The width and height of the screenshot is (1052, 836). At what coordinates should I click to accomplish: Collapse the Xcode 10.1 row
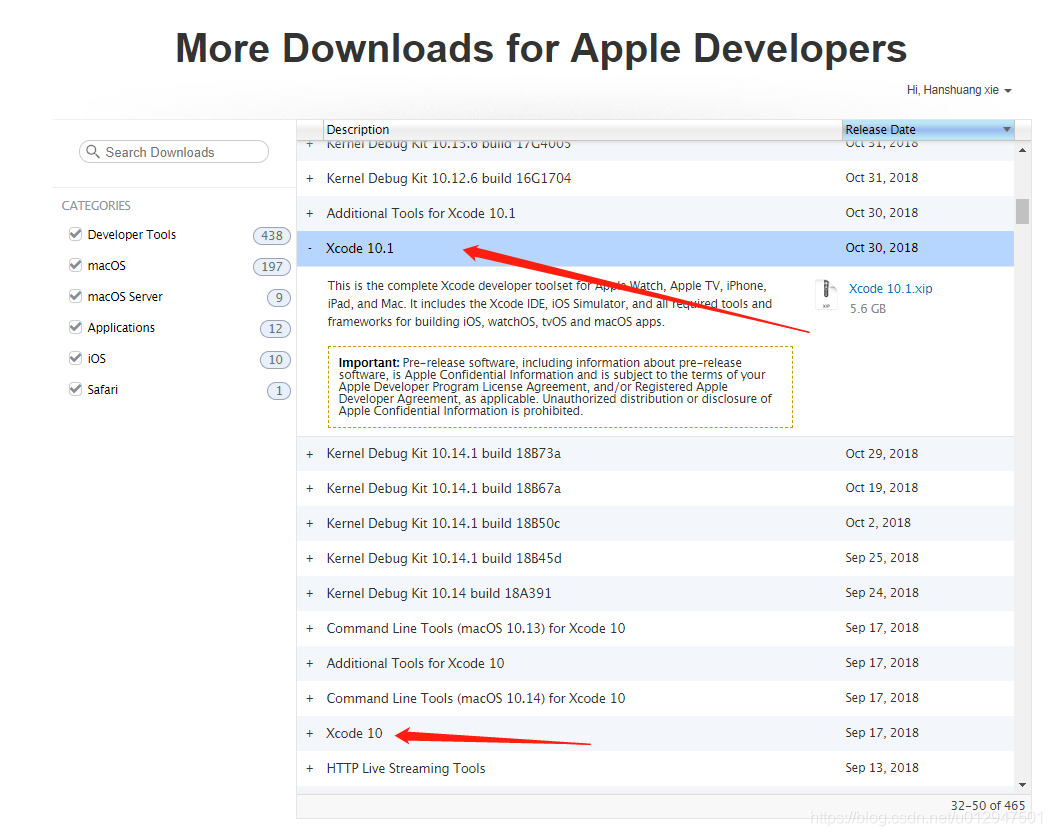(x=309, y=248)
